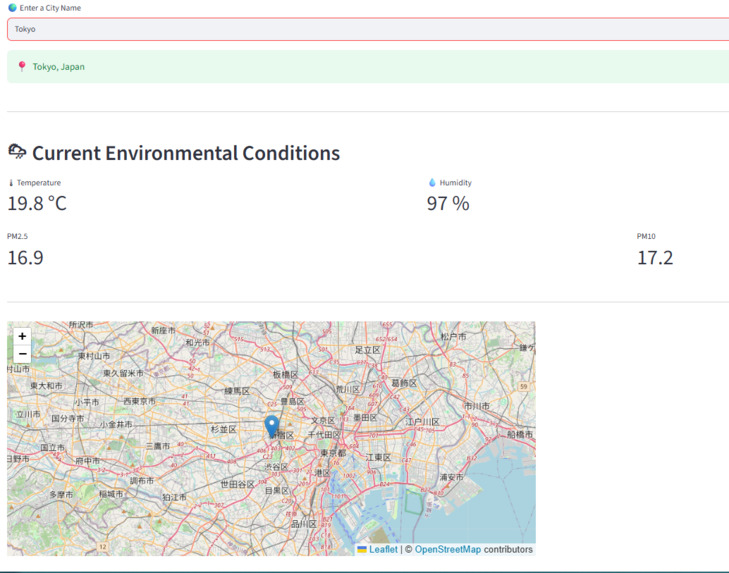729x573 pixels.
Task: Click the 江戸川区 label on the map
Action: coord(422,422)
